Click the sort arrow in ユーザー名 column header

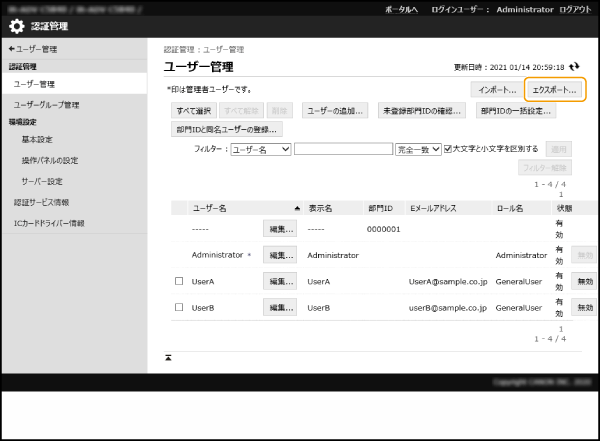[x=296, y=208]
